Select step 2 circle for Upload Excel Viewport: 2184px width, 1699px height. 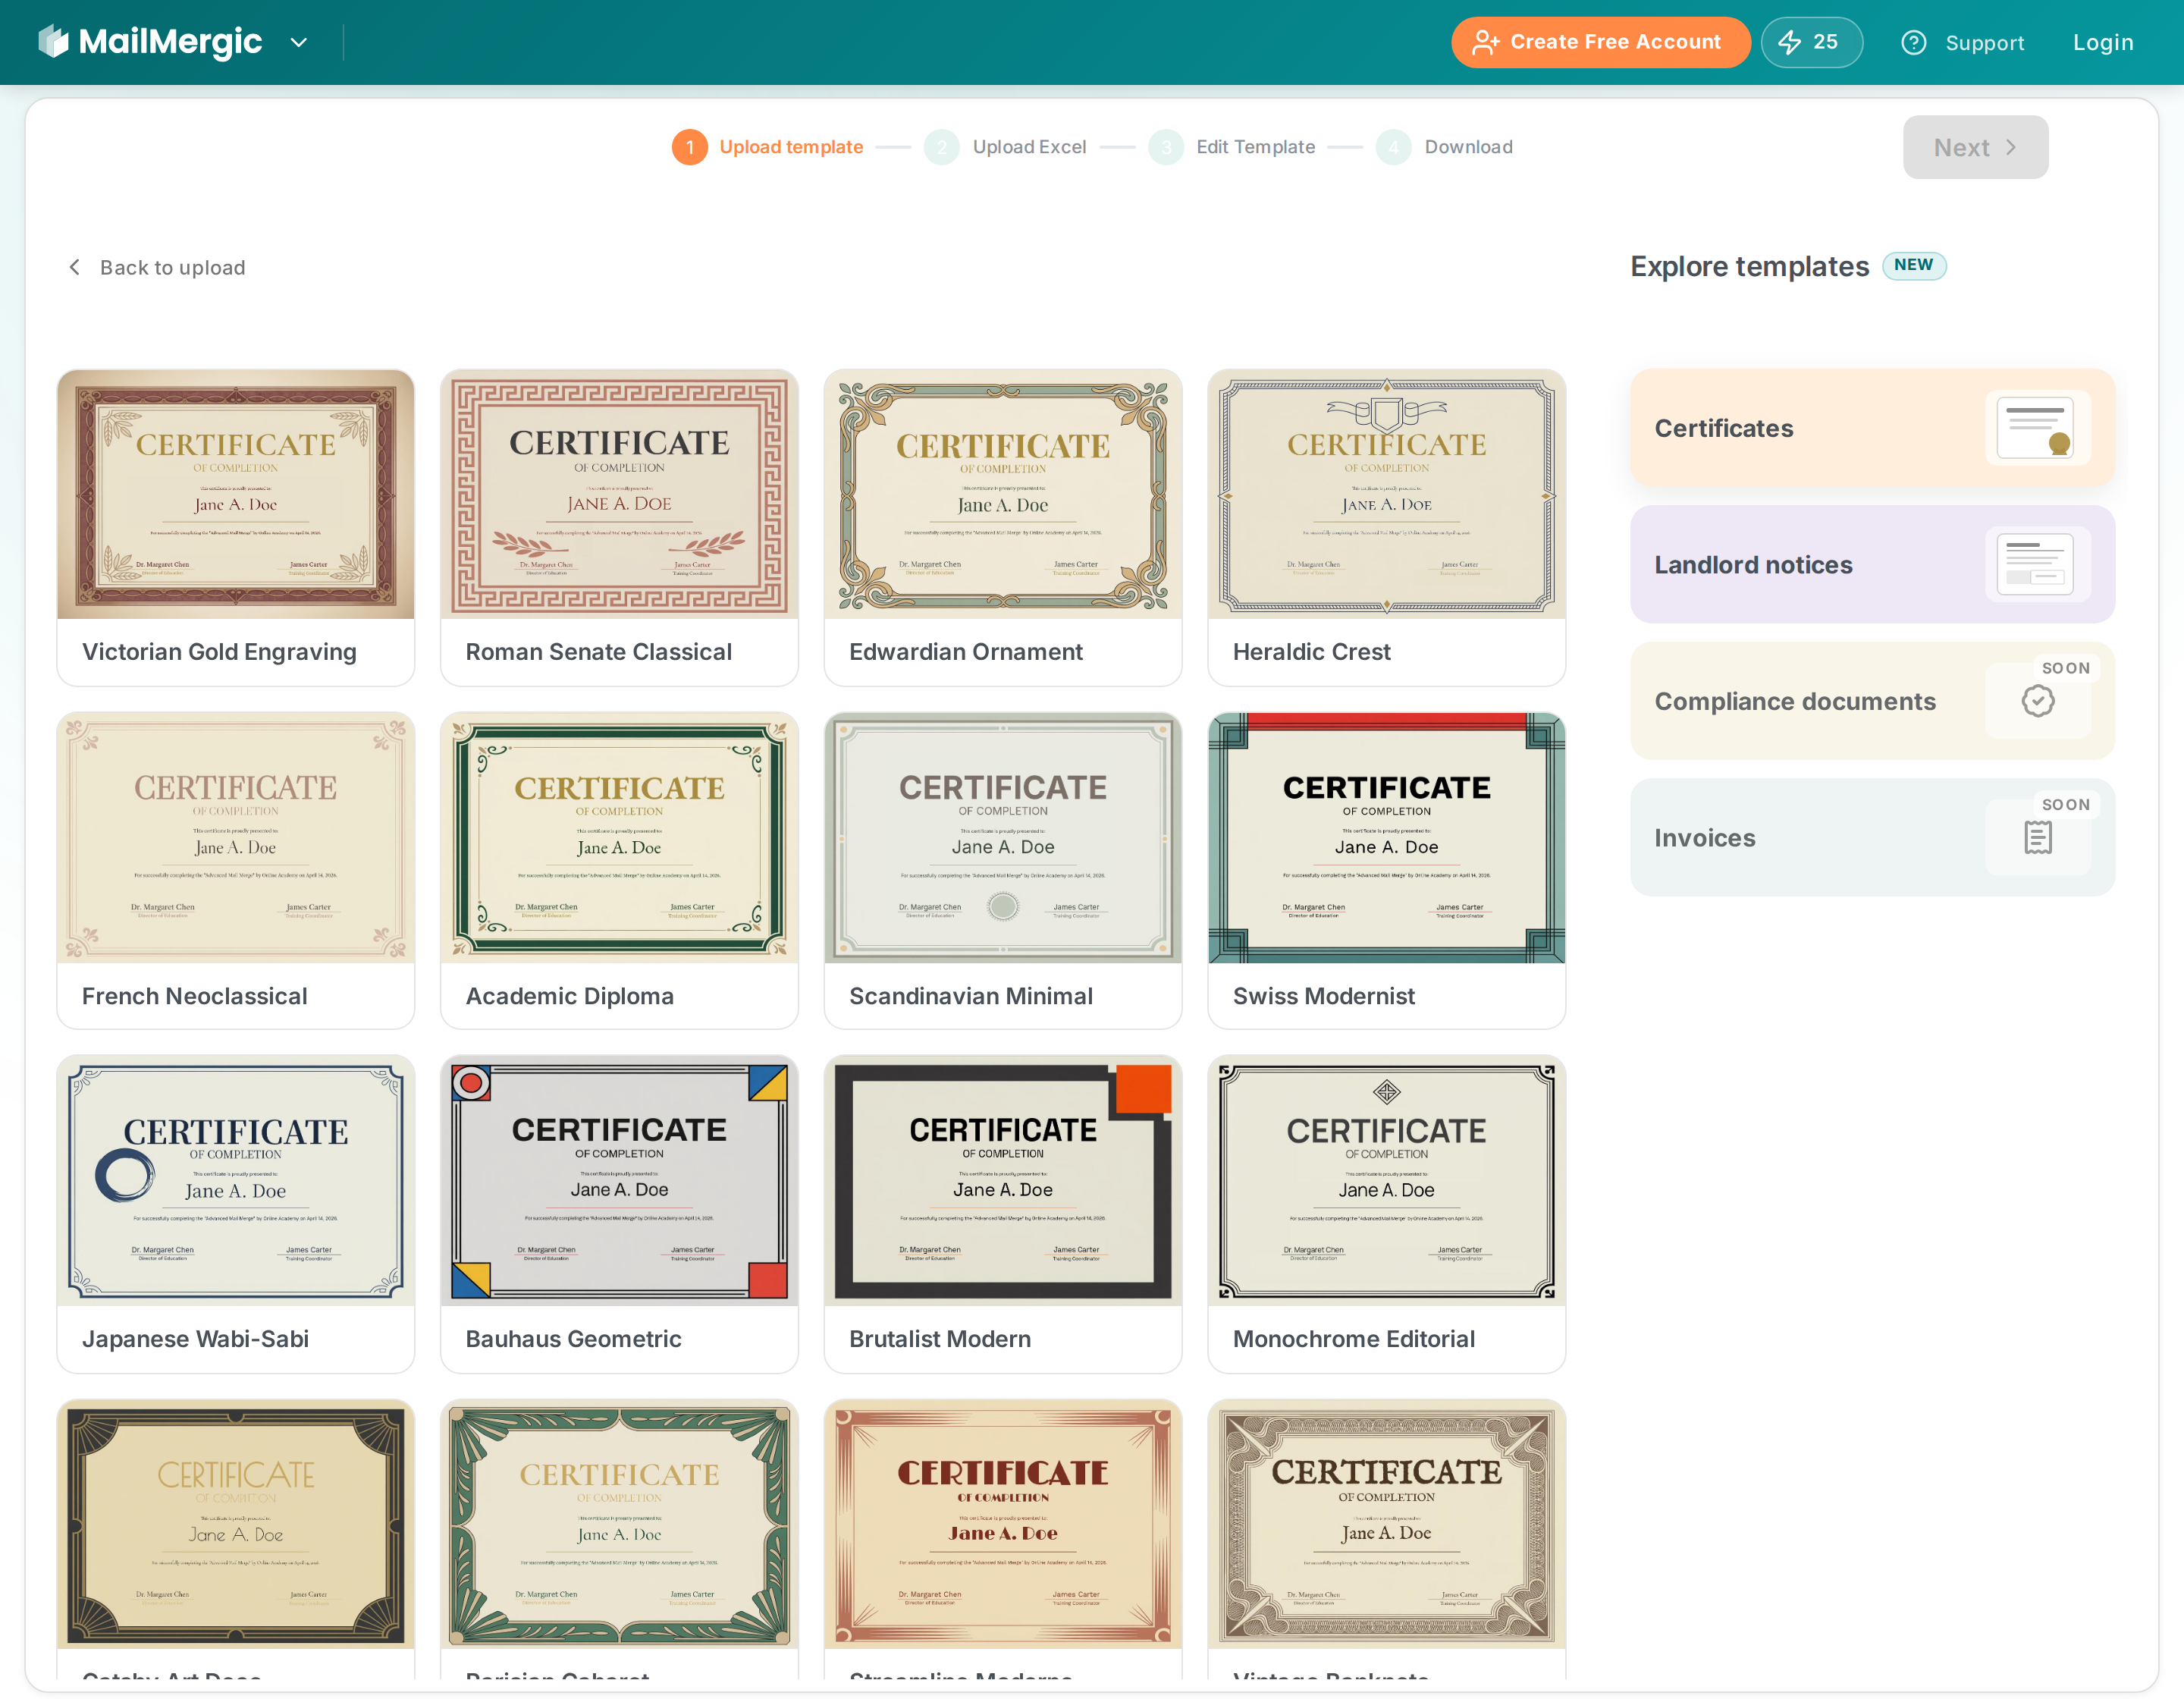[x=941, y=147]
